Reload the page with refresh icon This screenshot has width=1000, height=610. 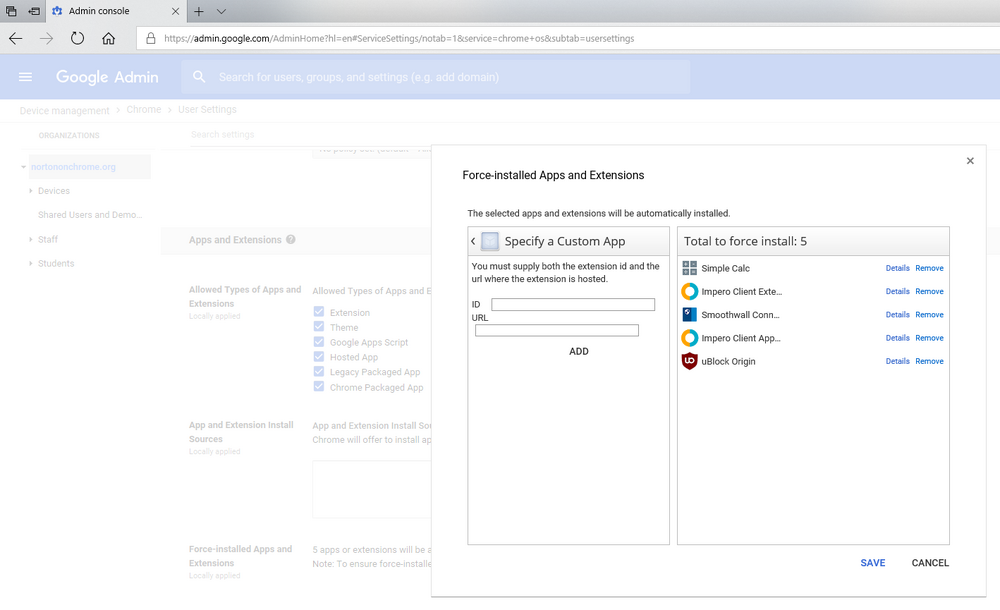[77, 38]
